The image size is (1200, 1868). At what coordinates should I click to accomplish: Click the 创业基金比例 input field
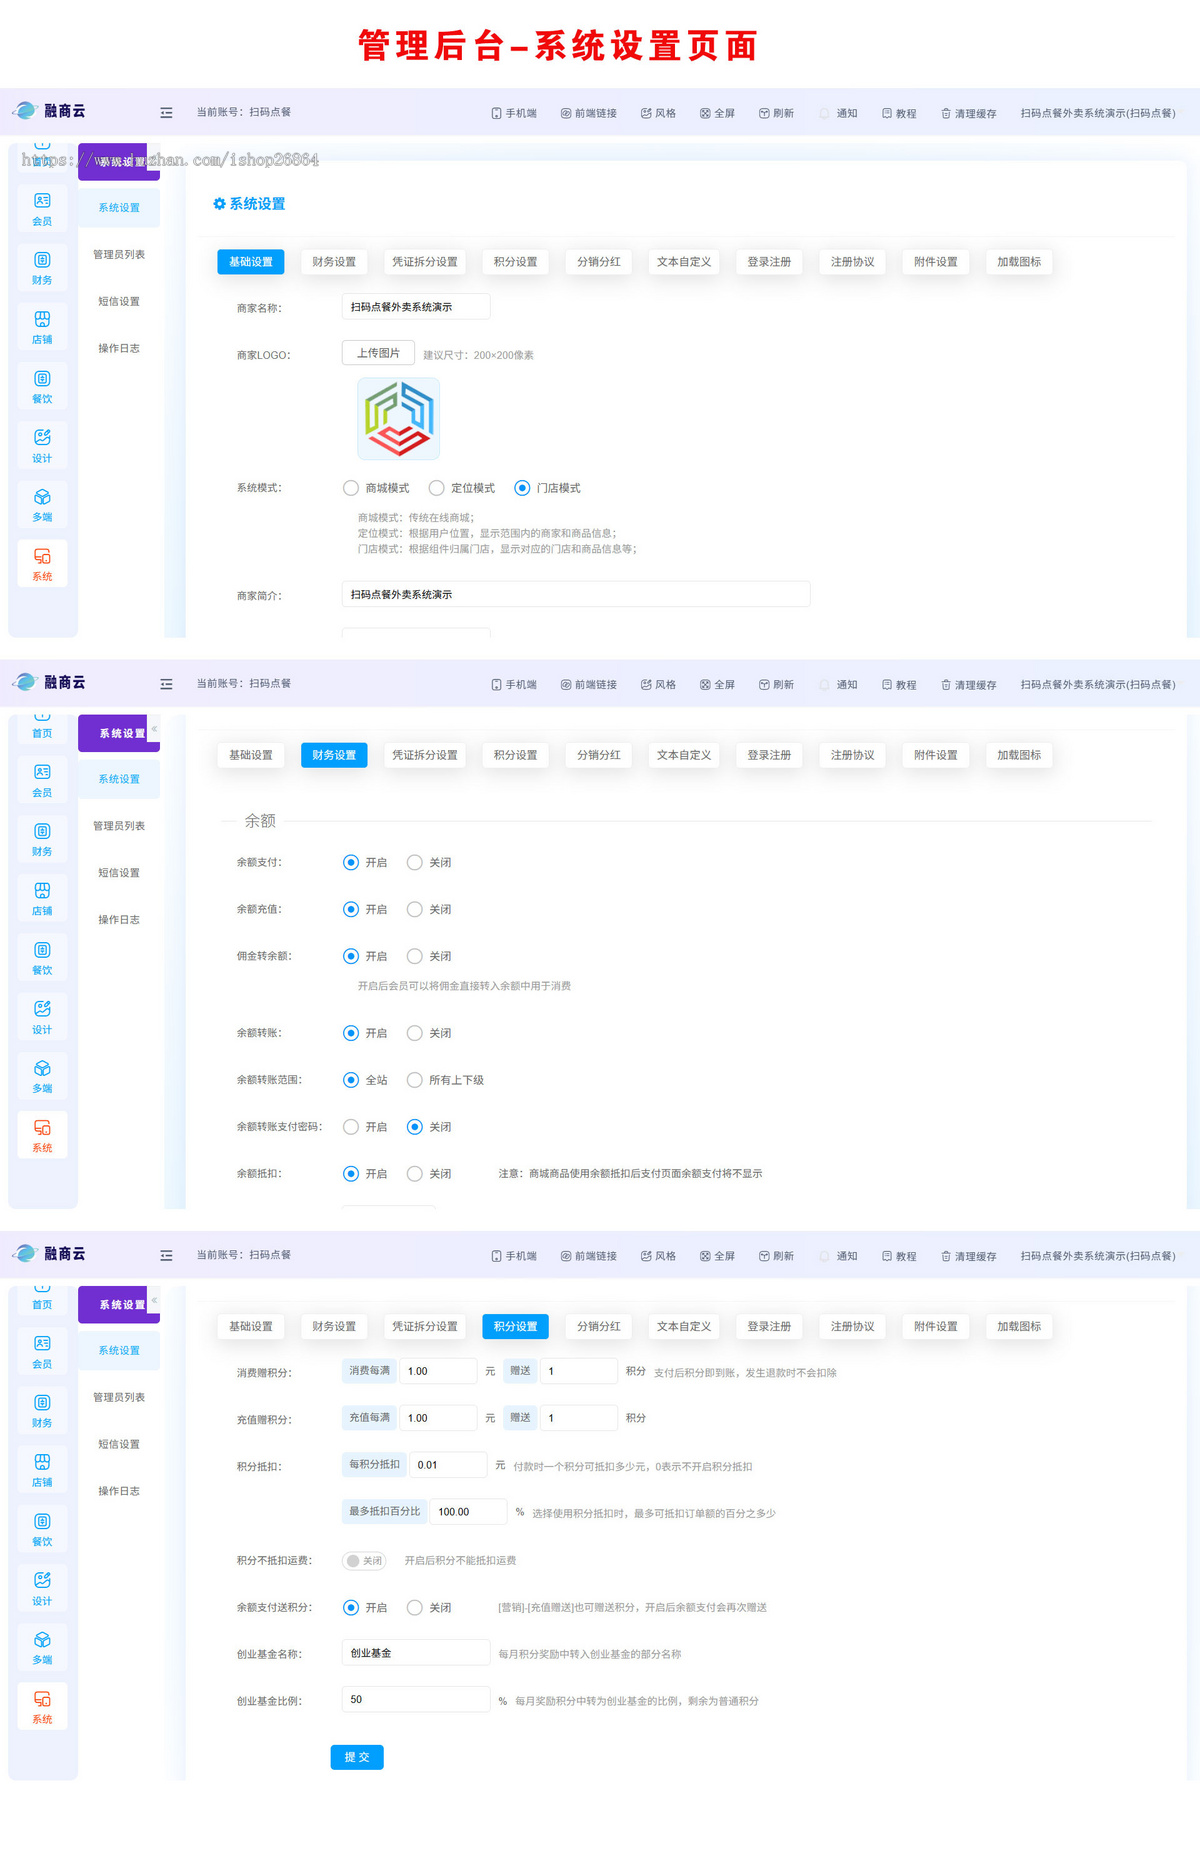click(x=416, y=1700)
